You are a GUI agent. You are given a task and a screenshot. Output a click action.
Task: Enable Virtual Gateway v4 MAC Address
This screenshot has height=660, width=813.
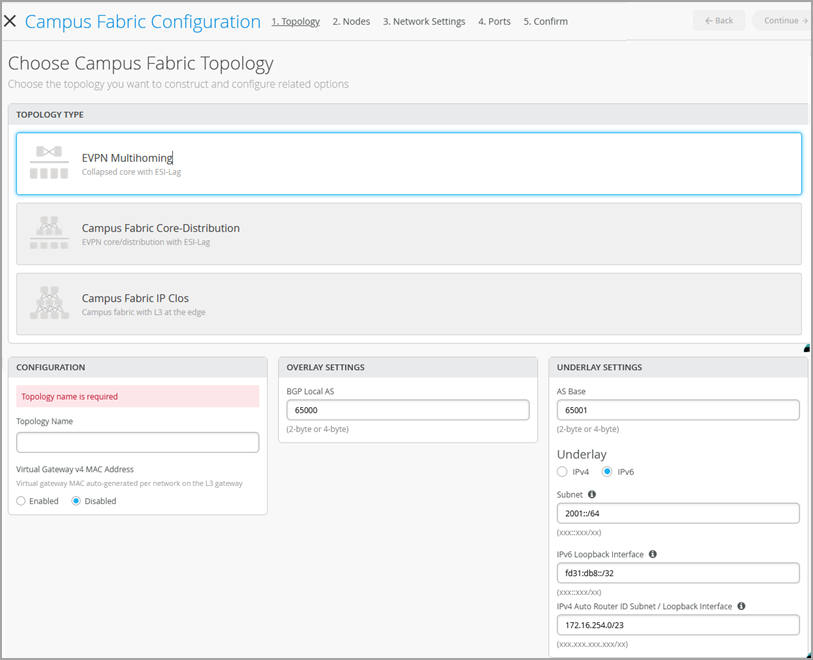click(22, 501)
